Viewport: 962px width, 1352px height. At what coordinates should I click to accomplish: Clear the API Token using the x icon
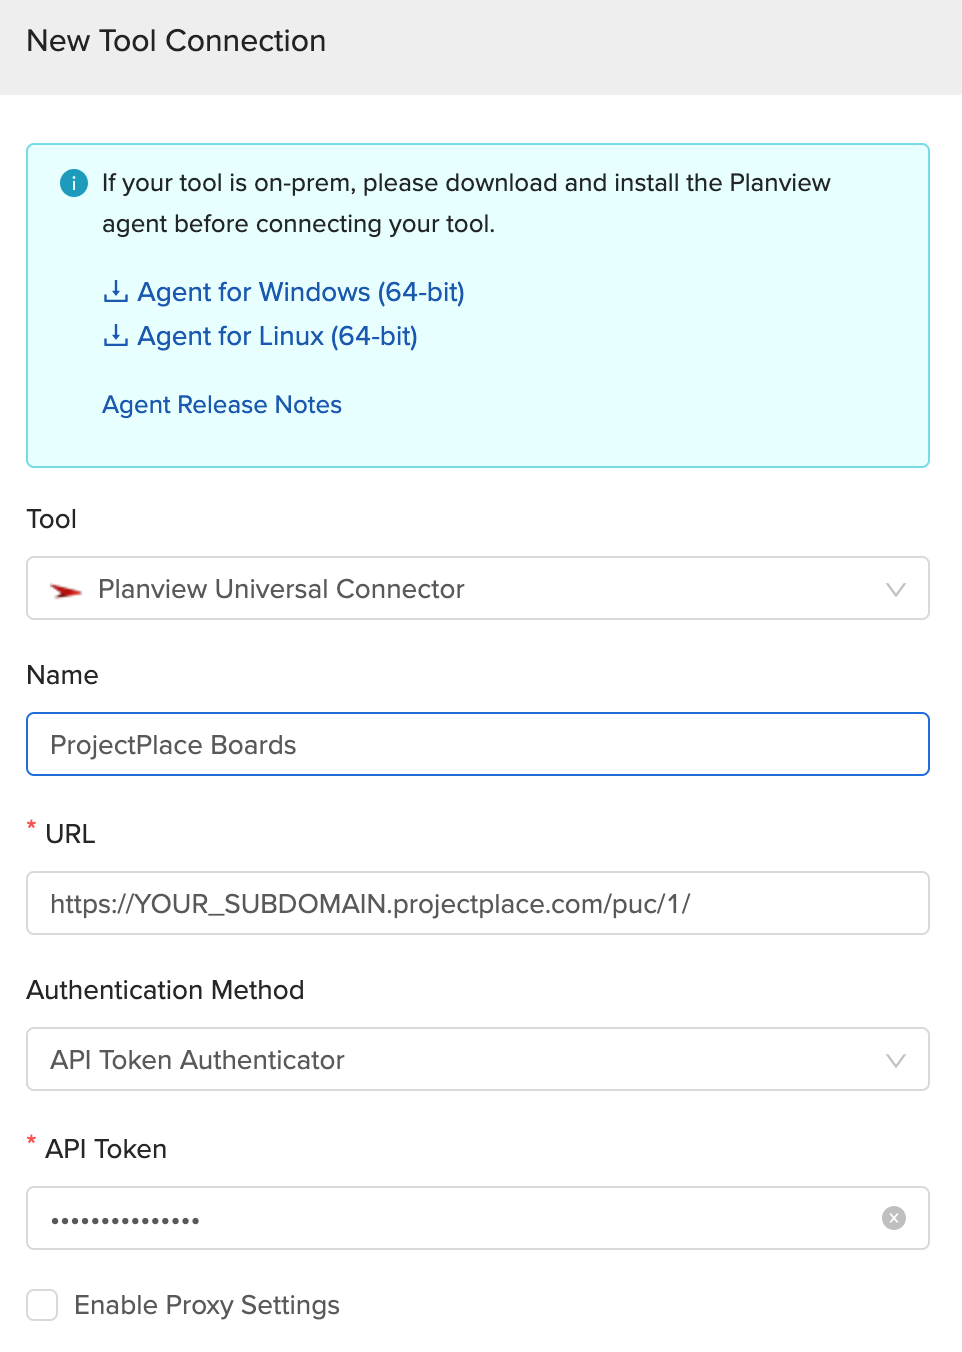892,1218
